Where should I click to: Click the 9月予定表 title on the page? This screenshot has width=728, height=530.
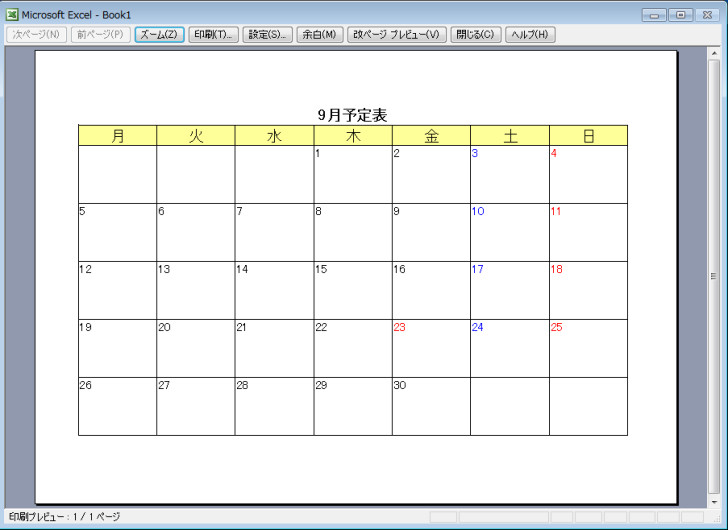[352, 115]
